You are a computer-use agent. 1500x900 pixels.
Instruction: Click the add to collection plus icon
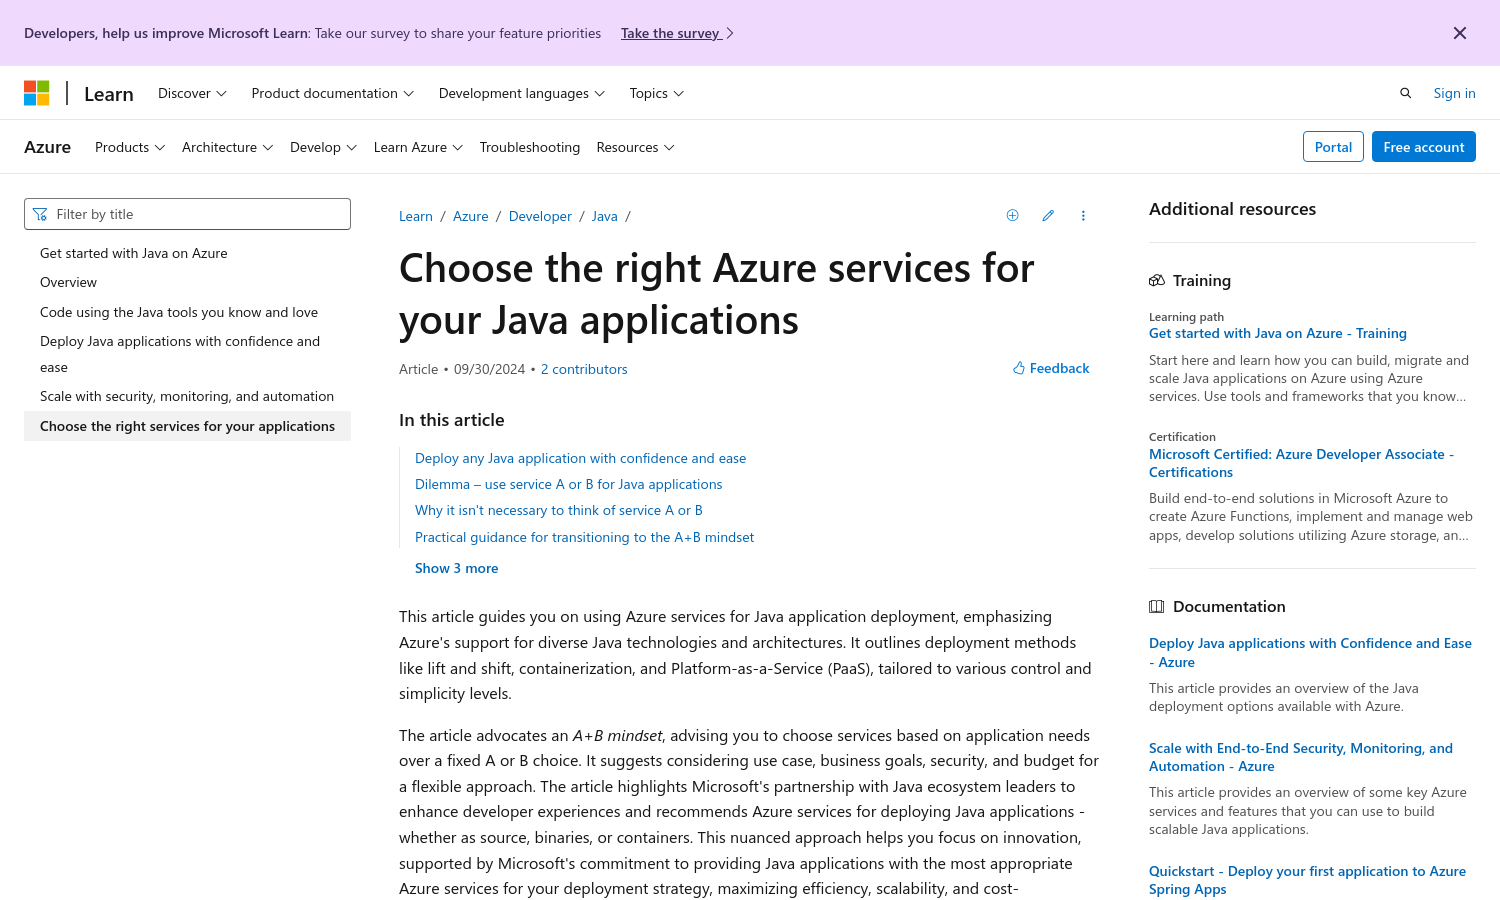pos(1012,216)
